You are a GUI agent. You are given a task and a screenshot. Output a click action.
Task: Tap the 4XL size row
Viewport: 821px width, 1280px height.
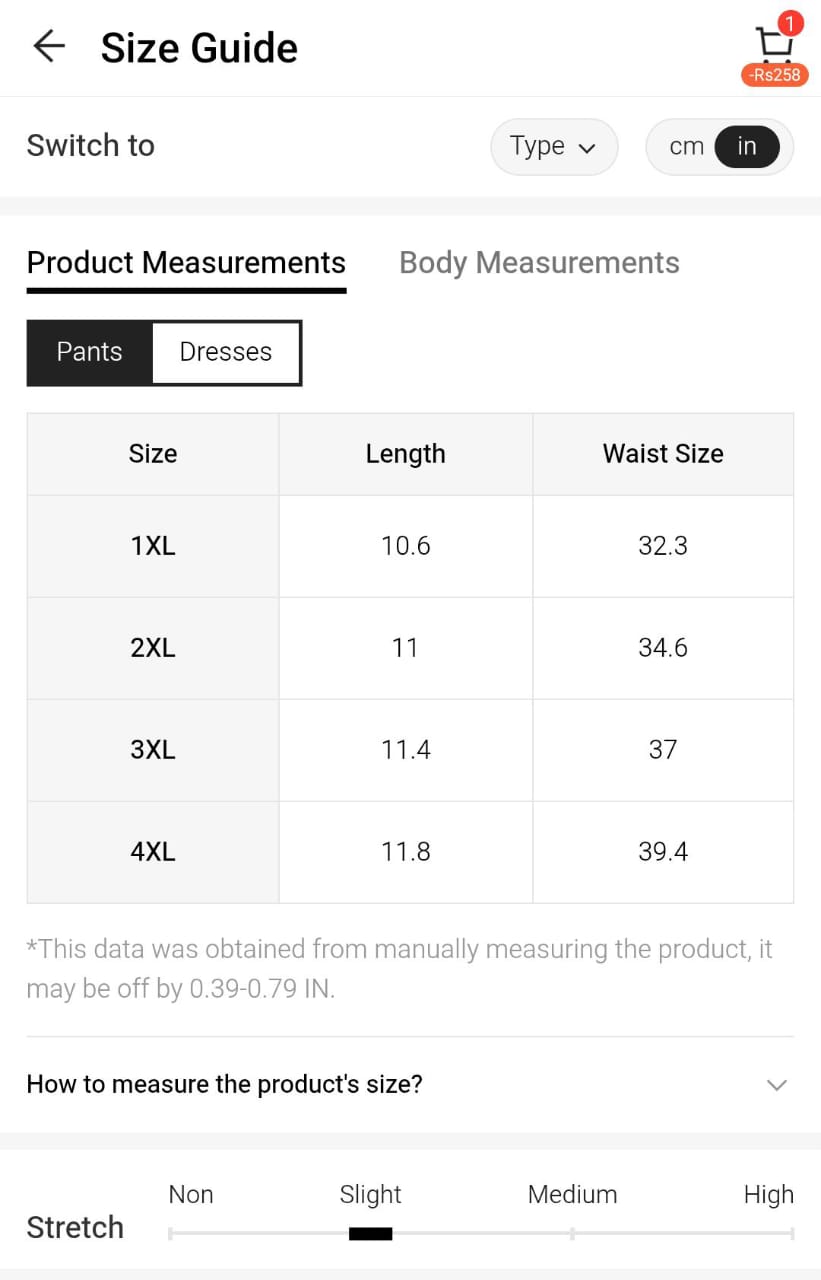(x=153, y=852)
